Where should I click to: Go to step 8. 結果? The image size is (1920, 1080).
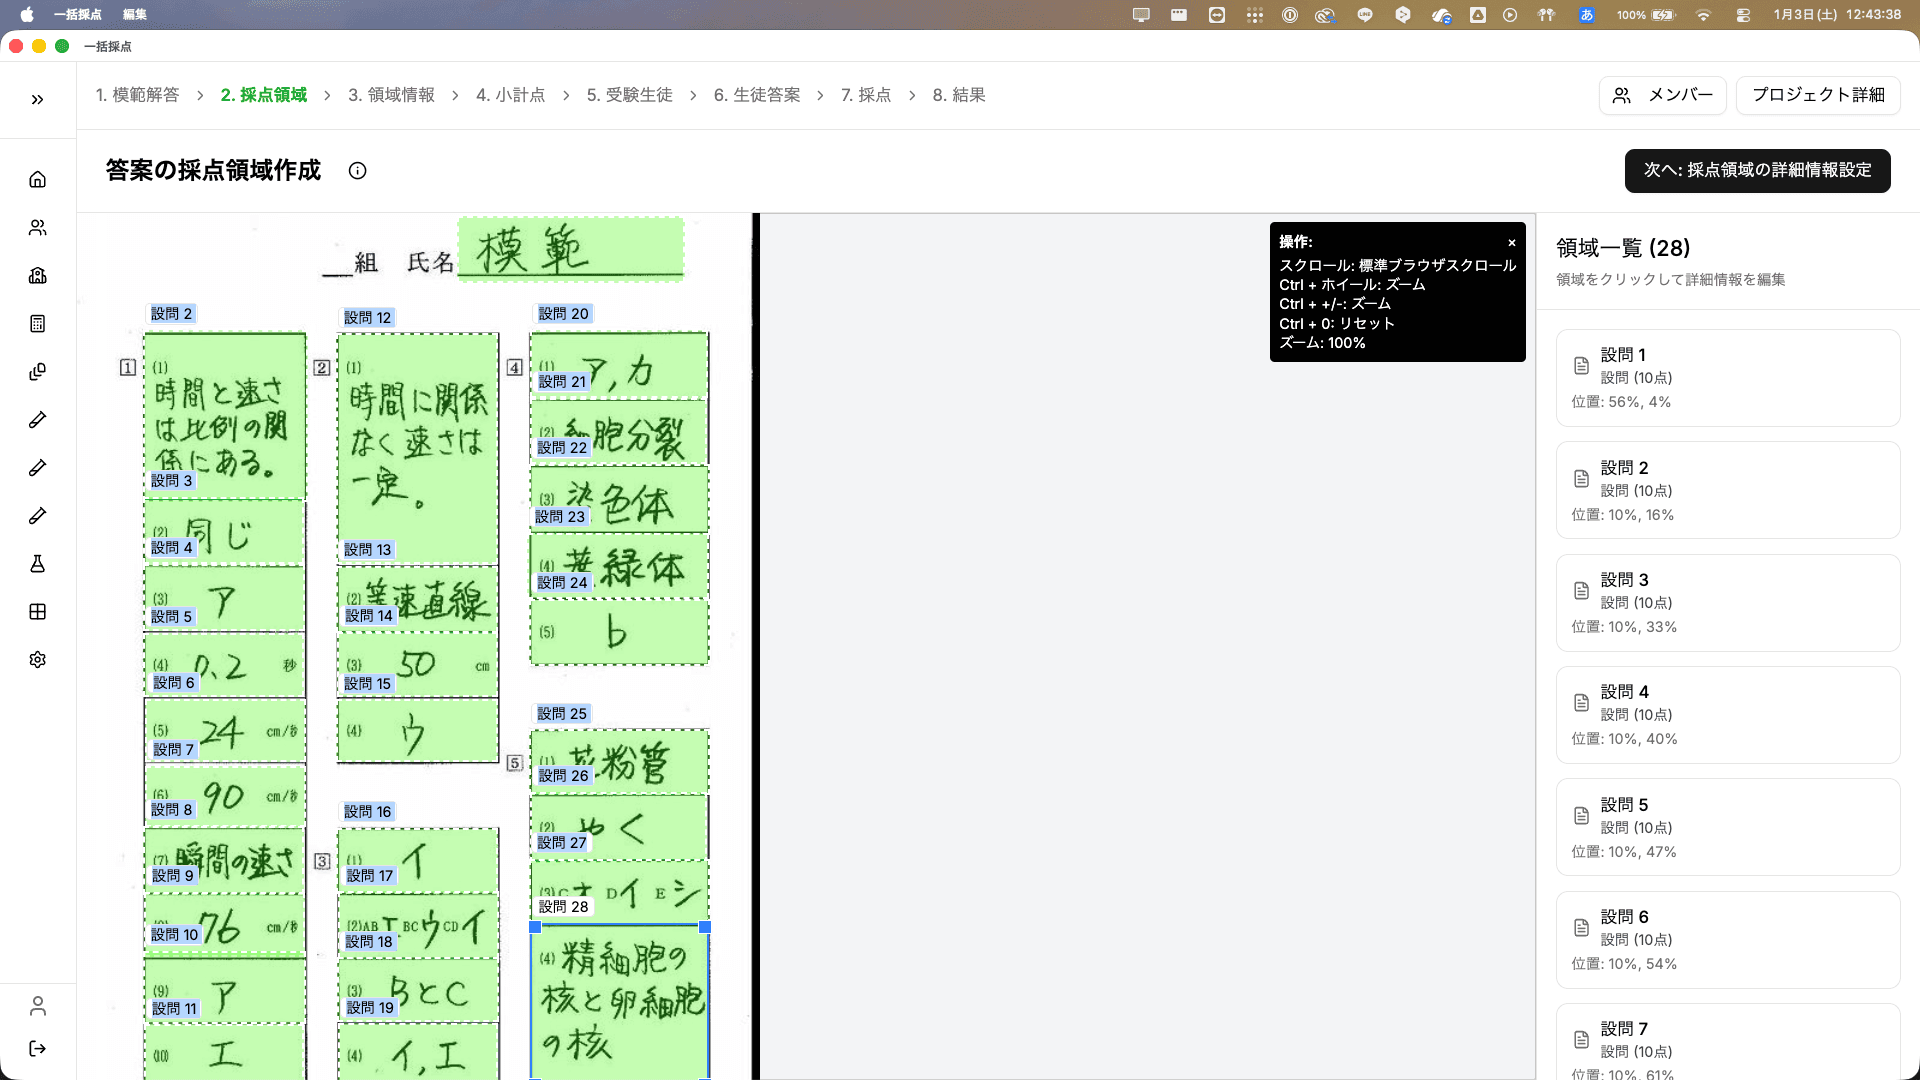959,95
